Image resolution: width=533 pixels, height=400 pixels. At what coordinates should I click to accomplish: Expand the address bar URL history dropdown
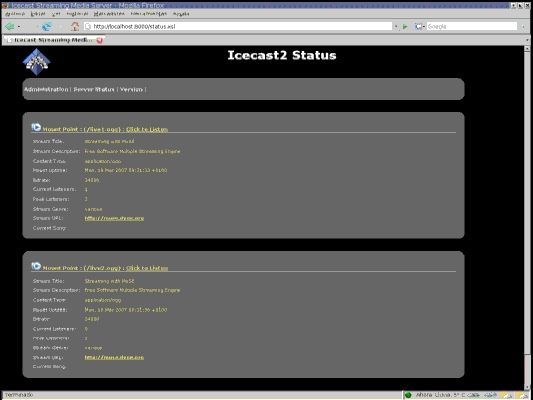pos(396,26)
